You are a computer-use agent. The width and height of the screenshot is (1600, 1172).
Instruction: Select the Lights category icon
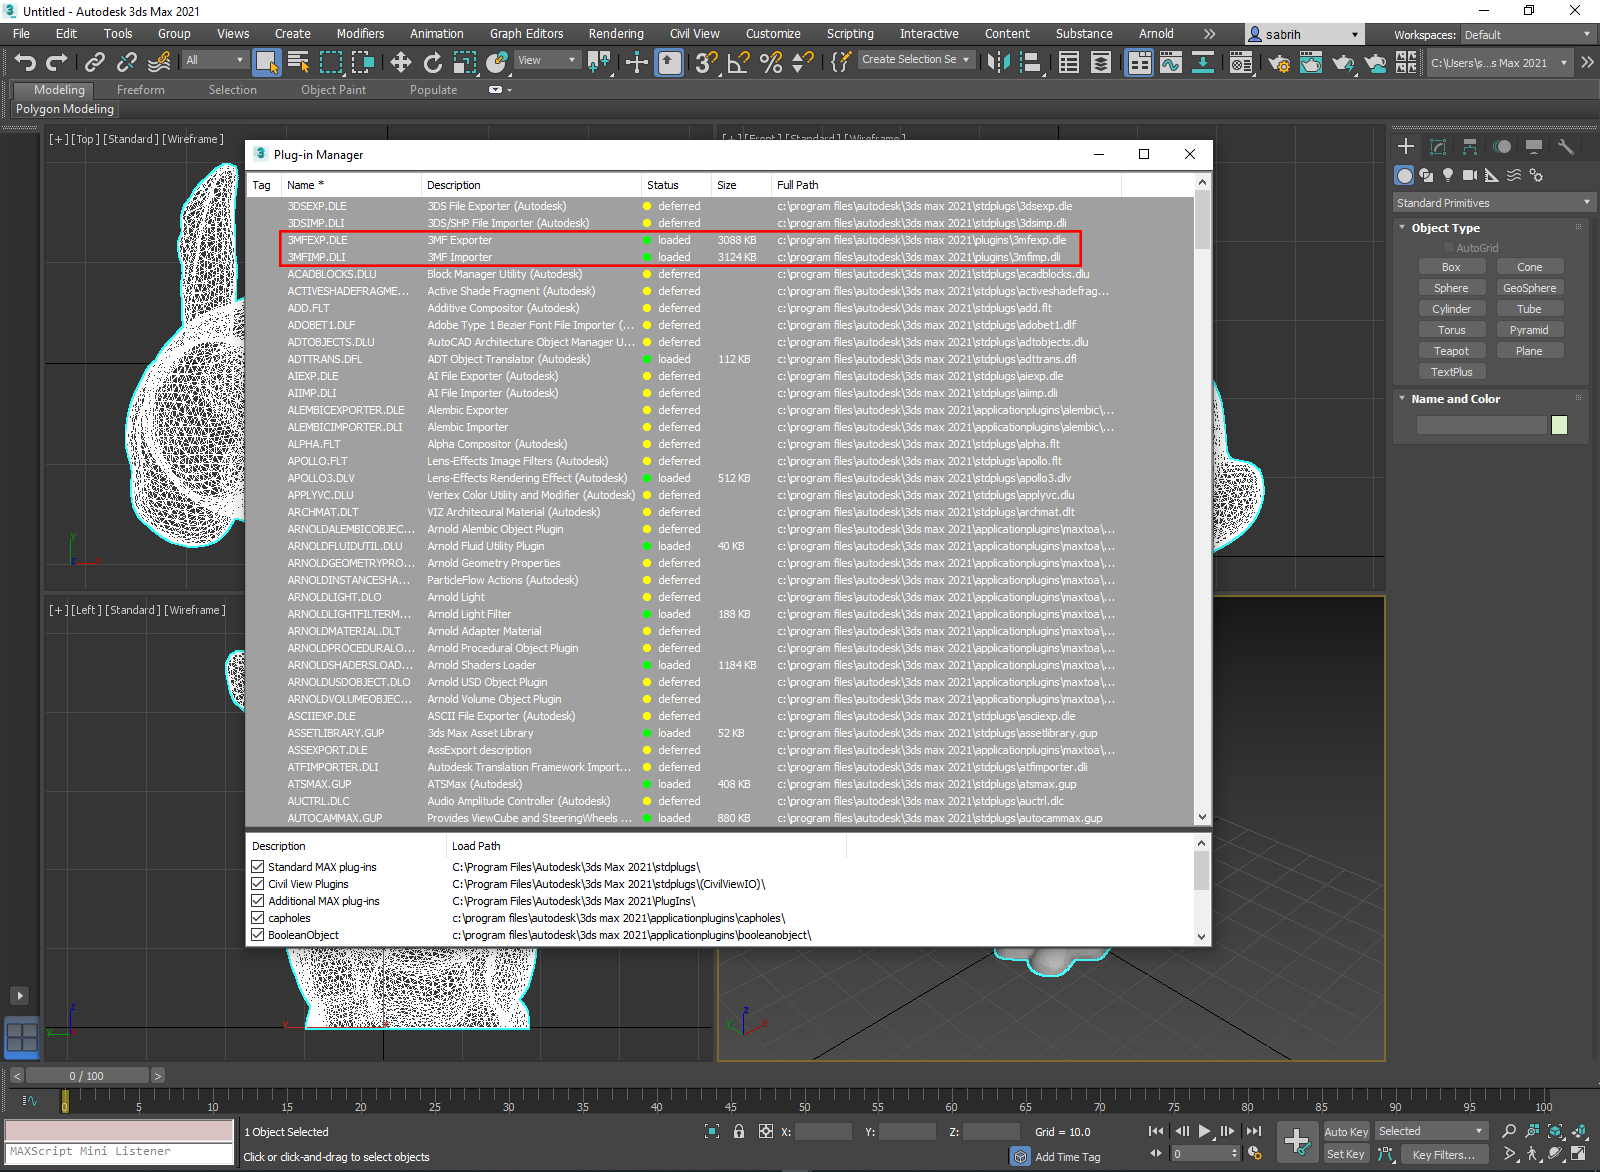(1448, 175)
